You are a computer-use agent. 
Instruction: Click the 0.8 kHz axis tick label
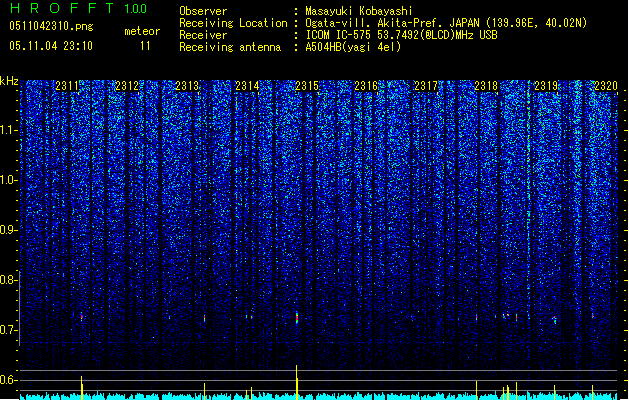tap(8, 280)
